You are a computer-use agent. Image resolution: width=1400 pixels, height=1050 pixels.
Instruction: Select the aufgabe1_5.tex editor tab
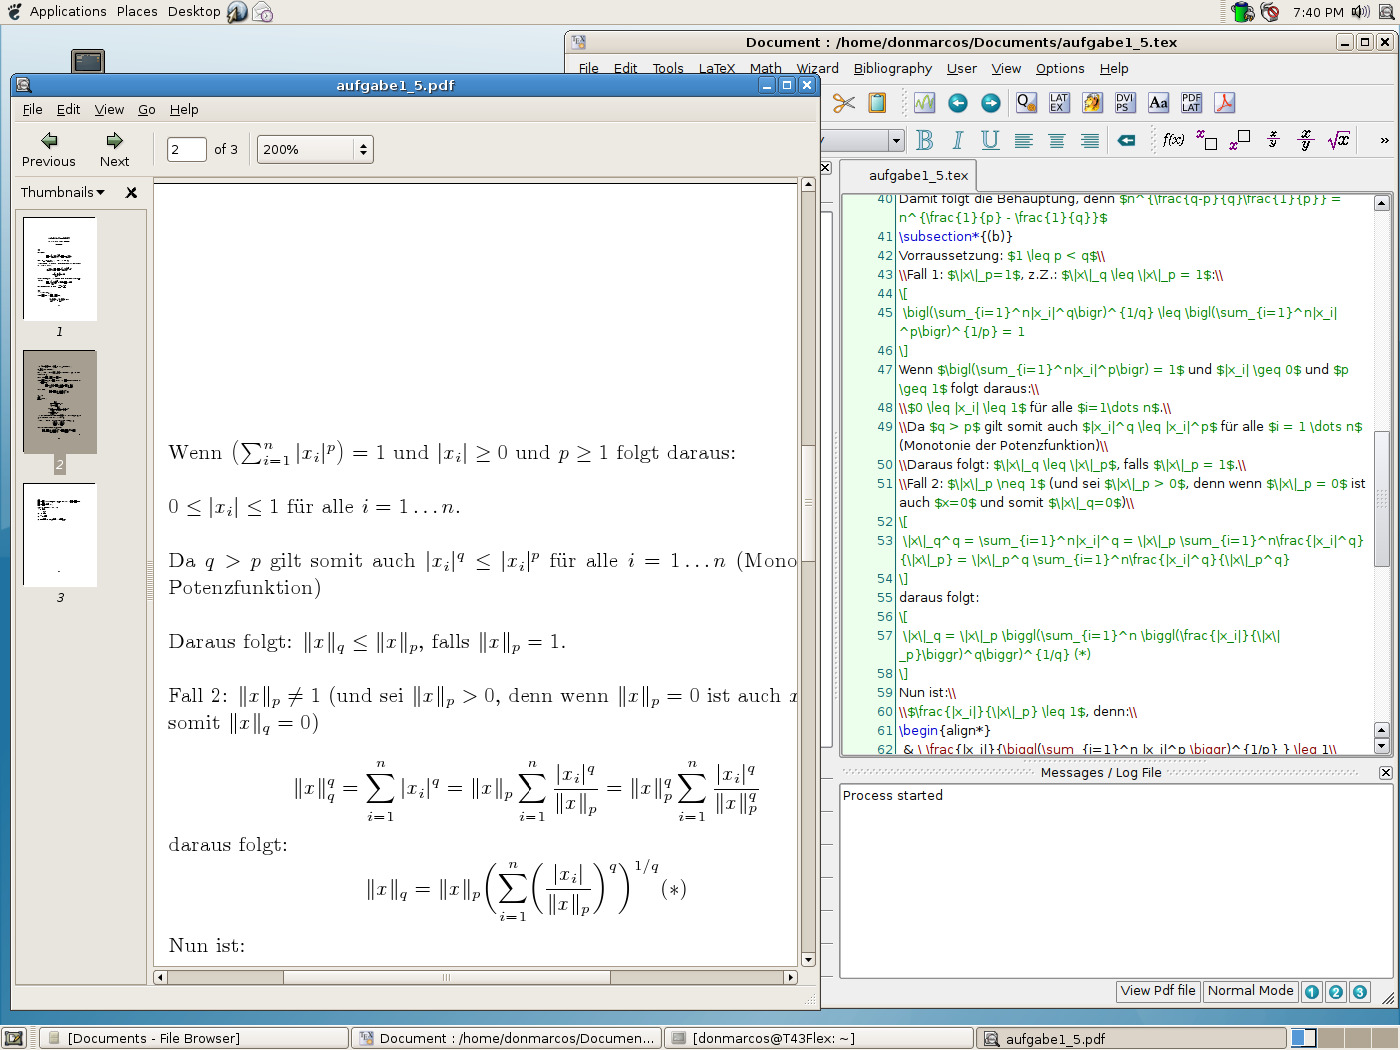tap(918, 175)
